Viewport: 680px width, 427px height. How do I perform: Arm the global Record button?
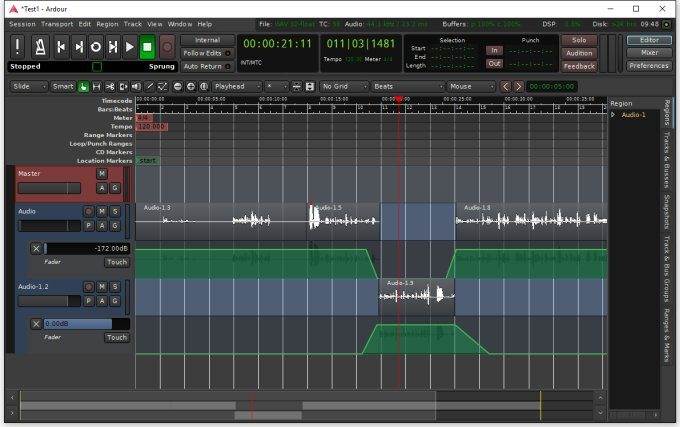click(166, 46)
